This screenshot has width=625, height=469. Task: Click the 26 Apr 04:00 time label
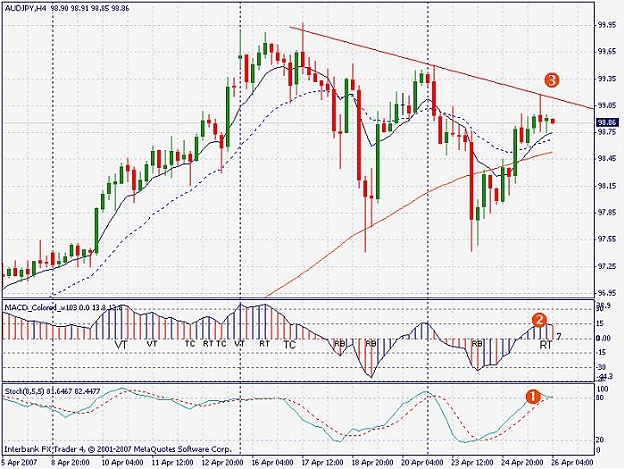[x=572, y=463]
